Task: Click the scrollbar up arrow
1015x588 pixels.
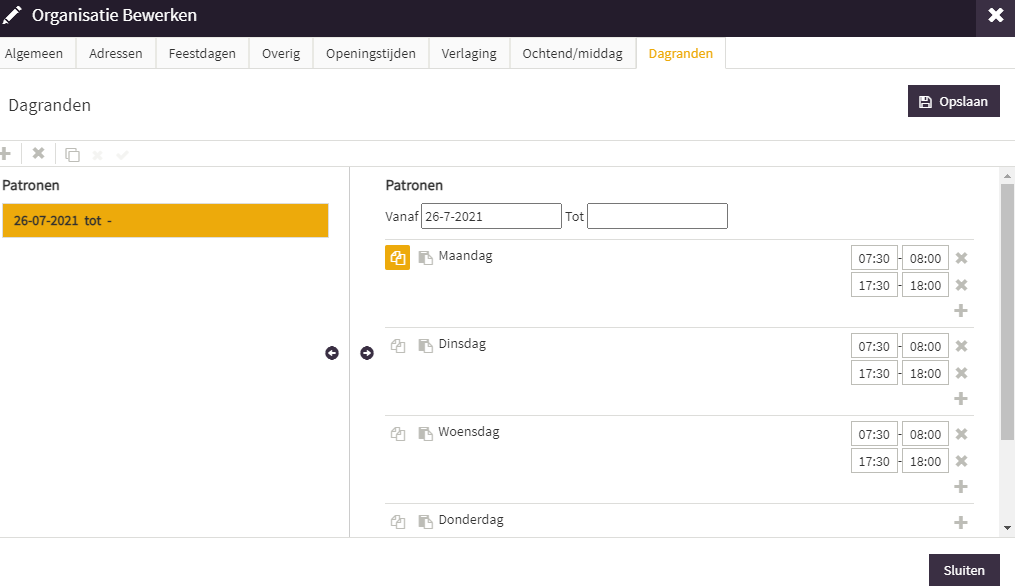Action: [x=1007, y=175]
